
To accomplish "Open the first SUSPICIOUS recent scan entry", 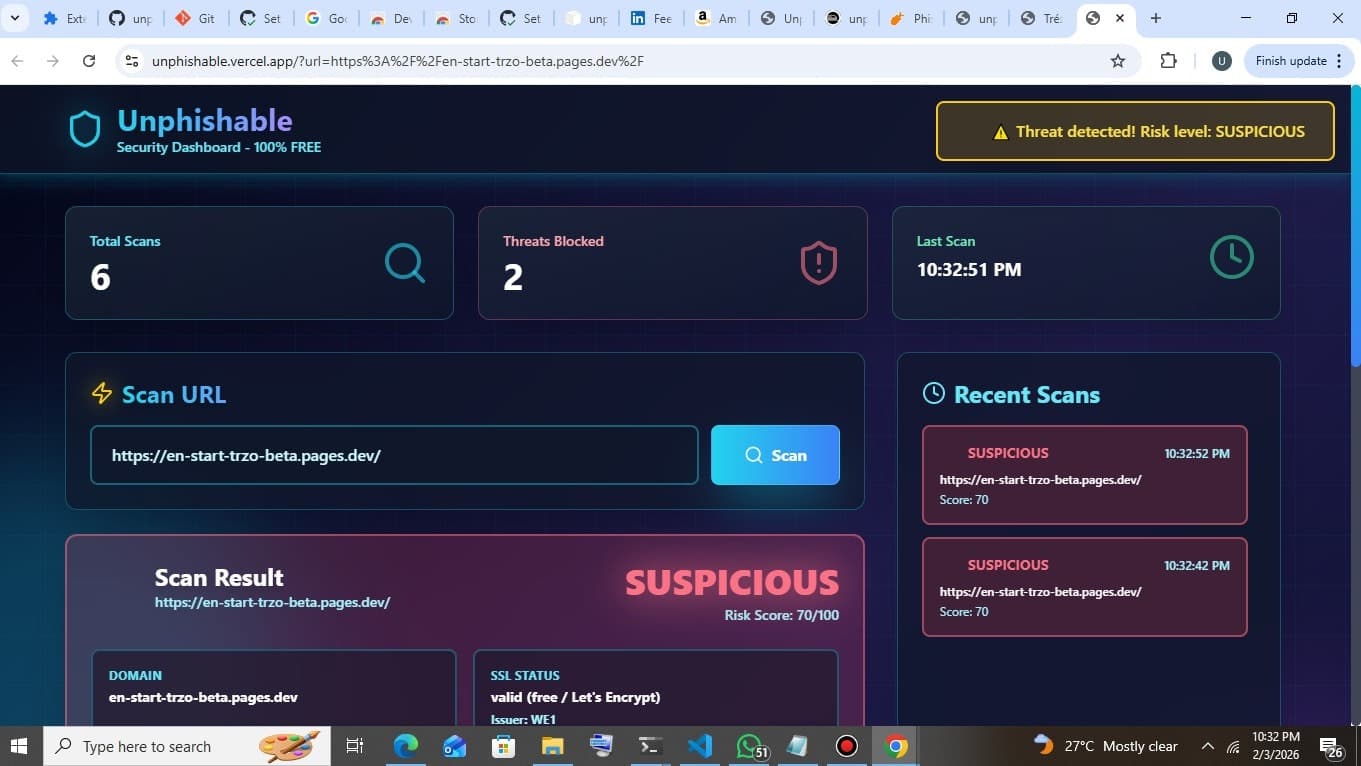I will [x=1085, y=475].
